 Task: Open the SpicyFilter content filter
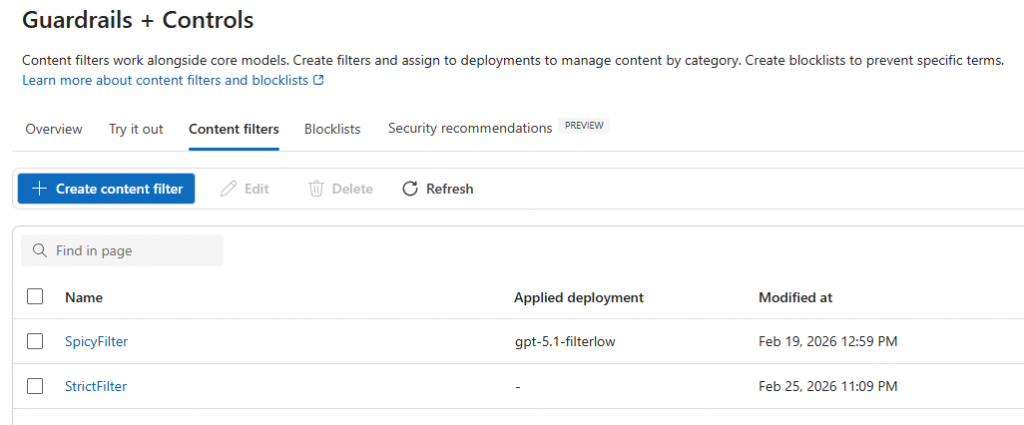coord(96,342)
